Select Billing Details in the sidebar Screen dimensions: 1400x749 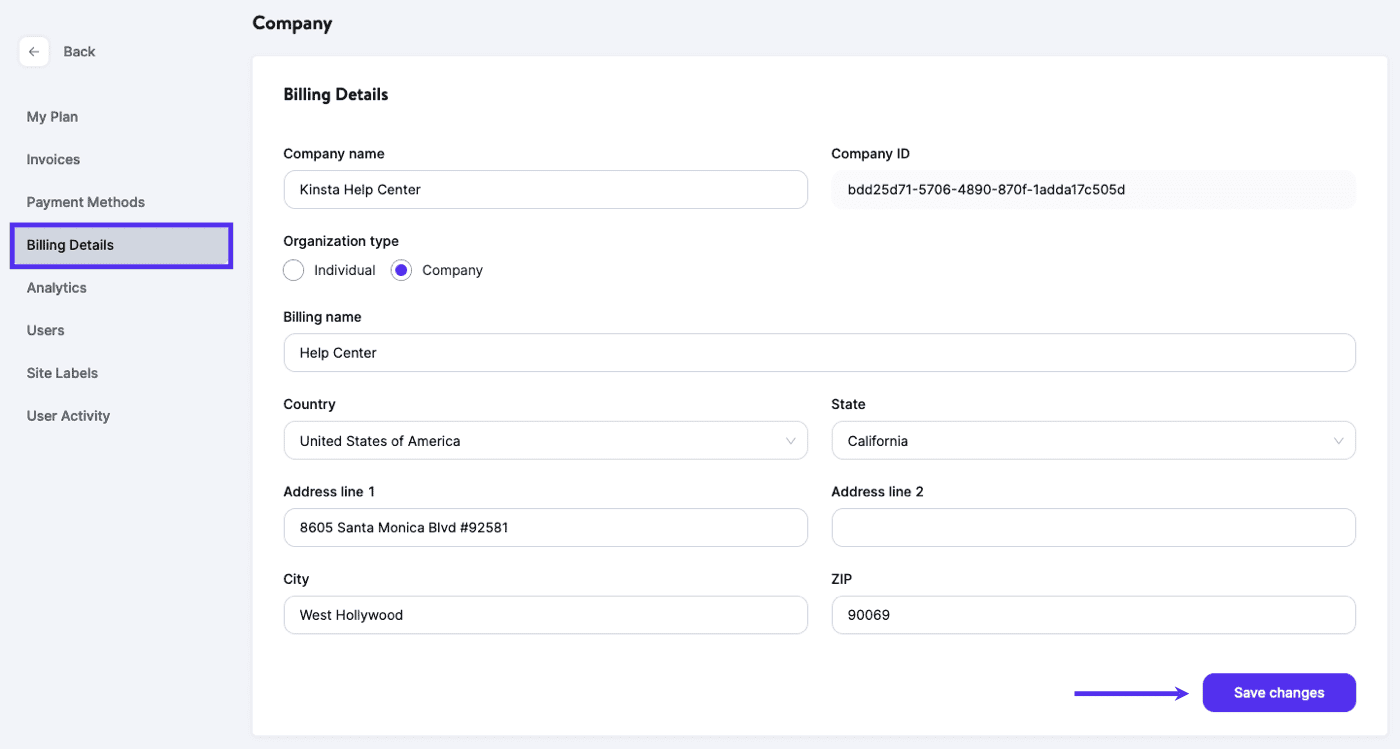[70, 244]
